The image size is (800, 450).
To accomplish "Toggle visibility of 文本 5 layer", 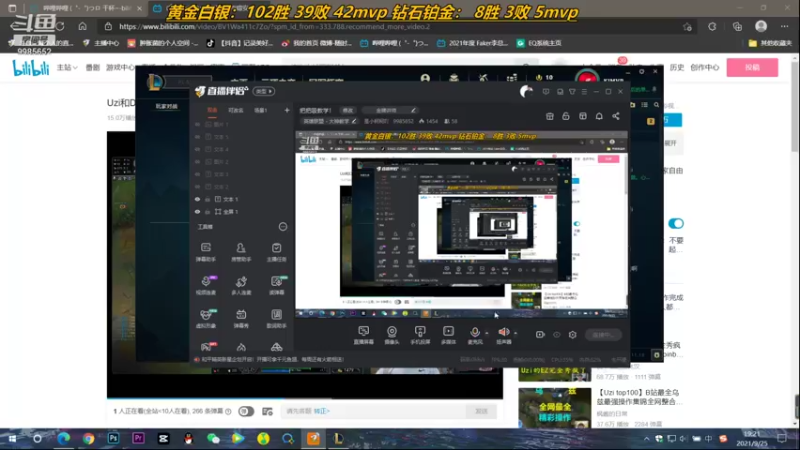I will (197, 137).
